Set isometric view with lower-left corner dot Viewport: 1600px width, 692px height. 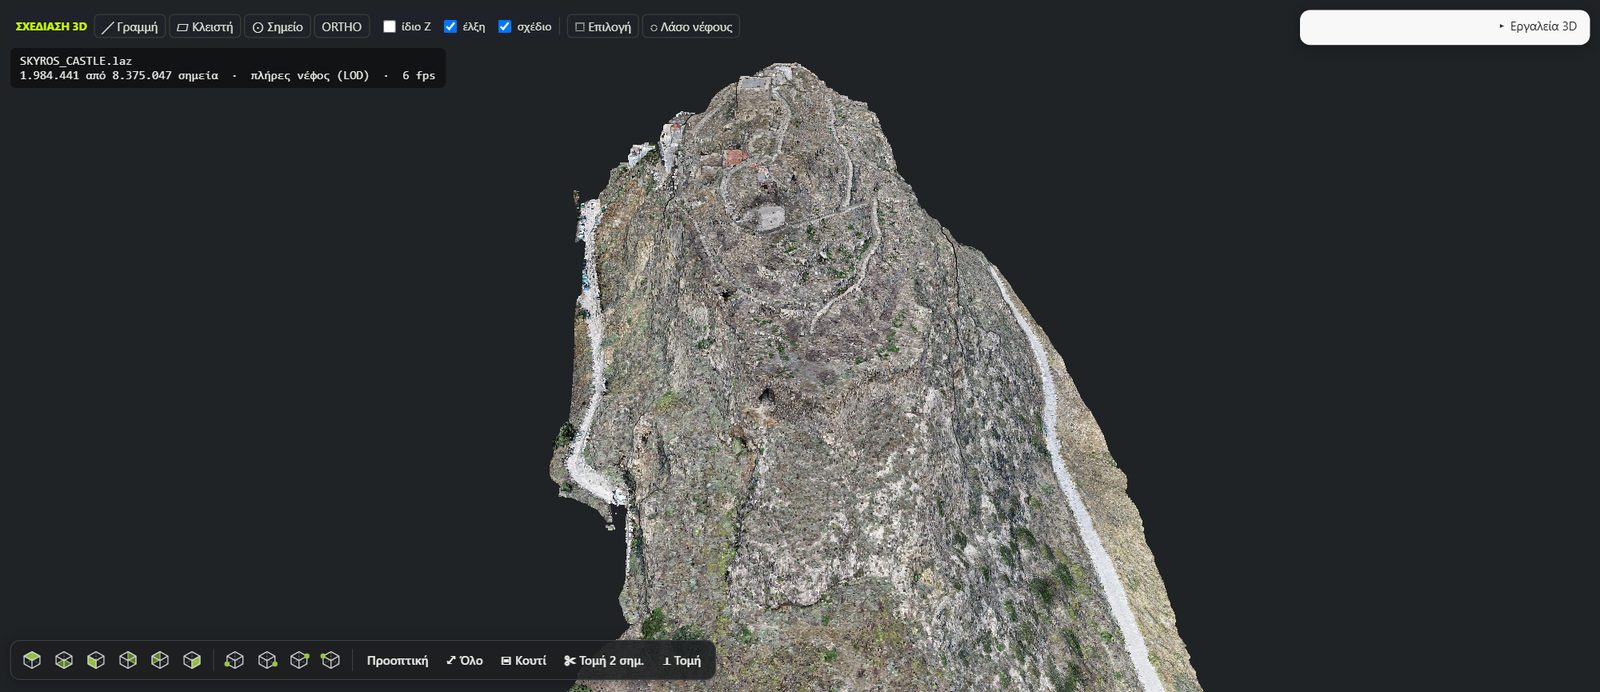pyautogui.click(x=235, y=660)
